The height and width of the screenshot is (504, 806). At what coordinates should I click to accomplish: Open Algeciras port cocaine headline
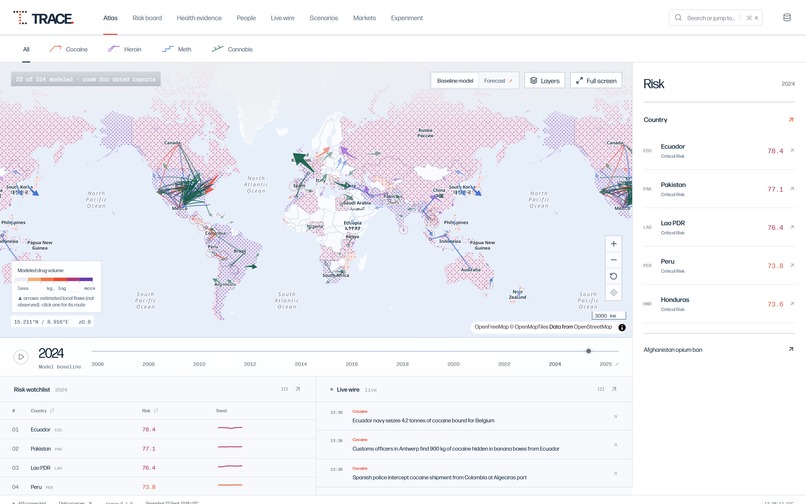click(439, 477)
